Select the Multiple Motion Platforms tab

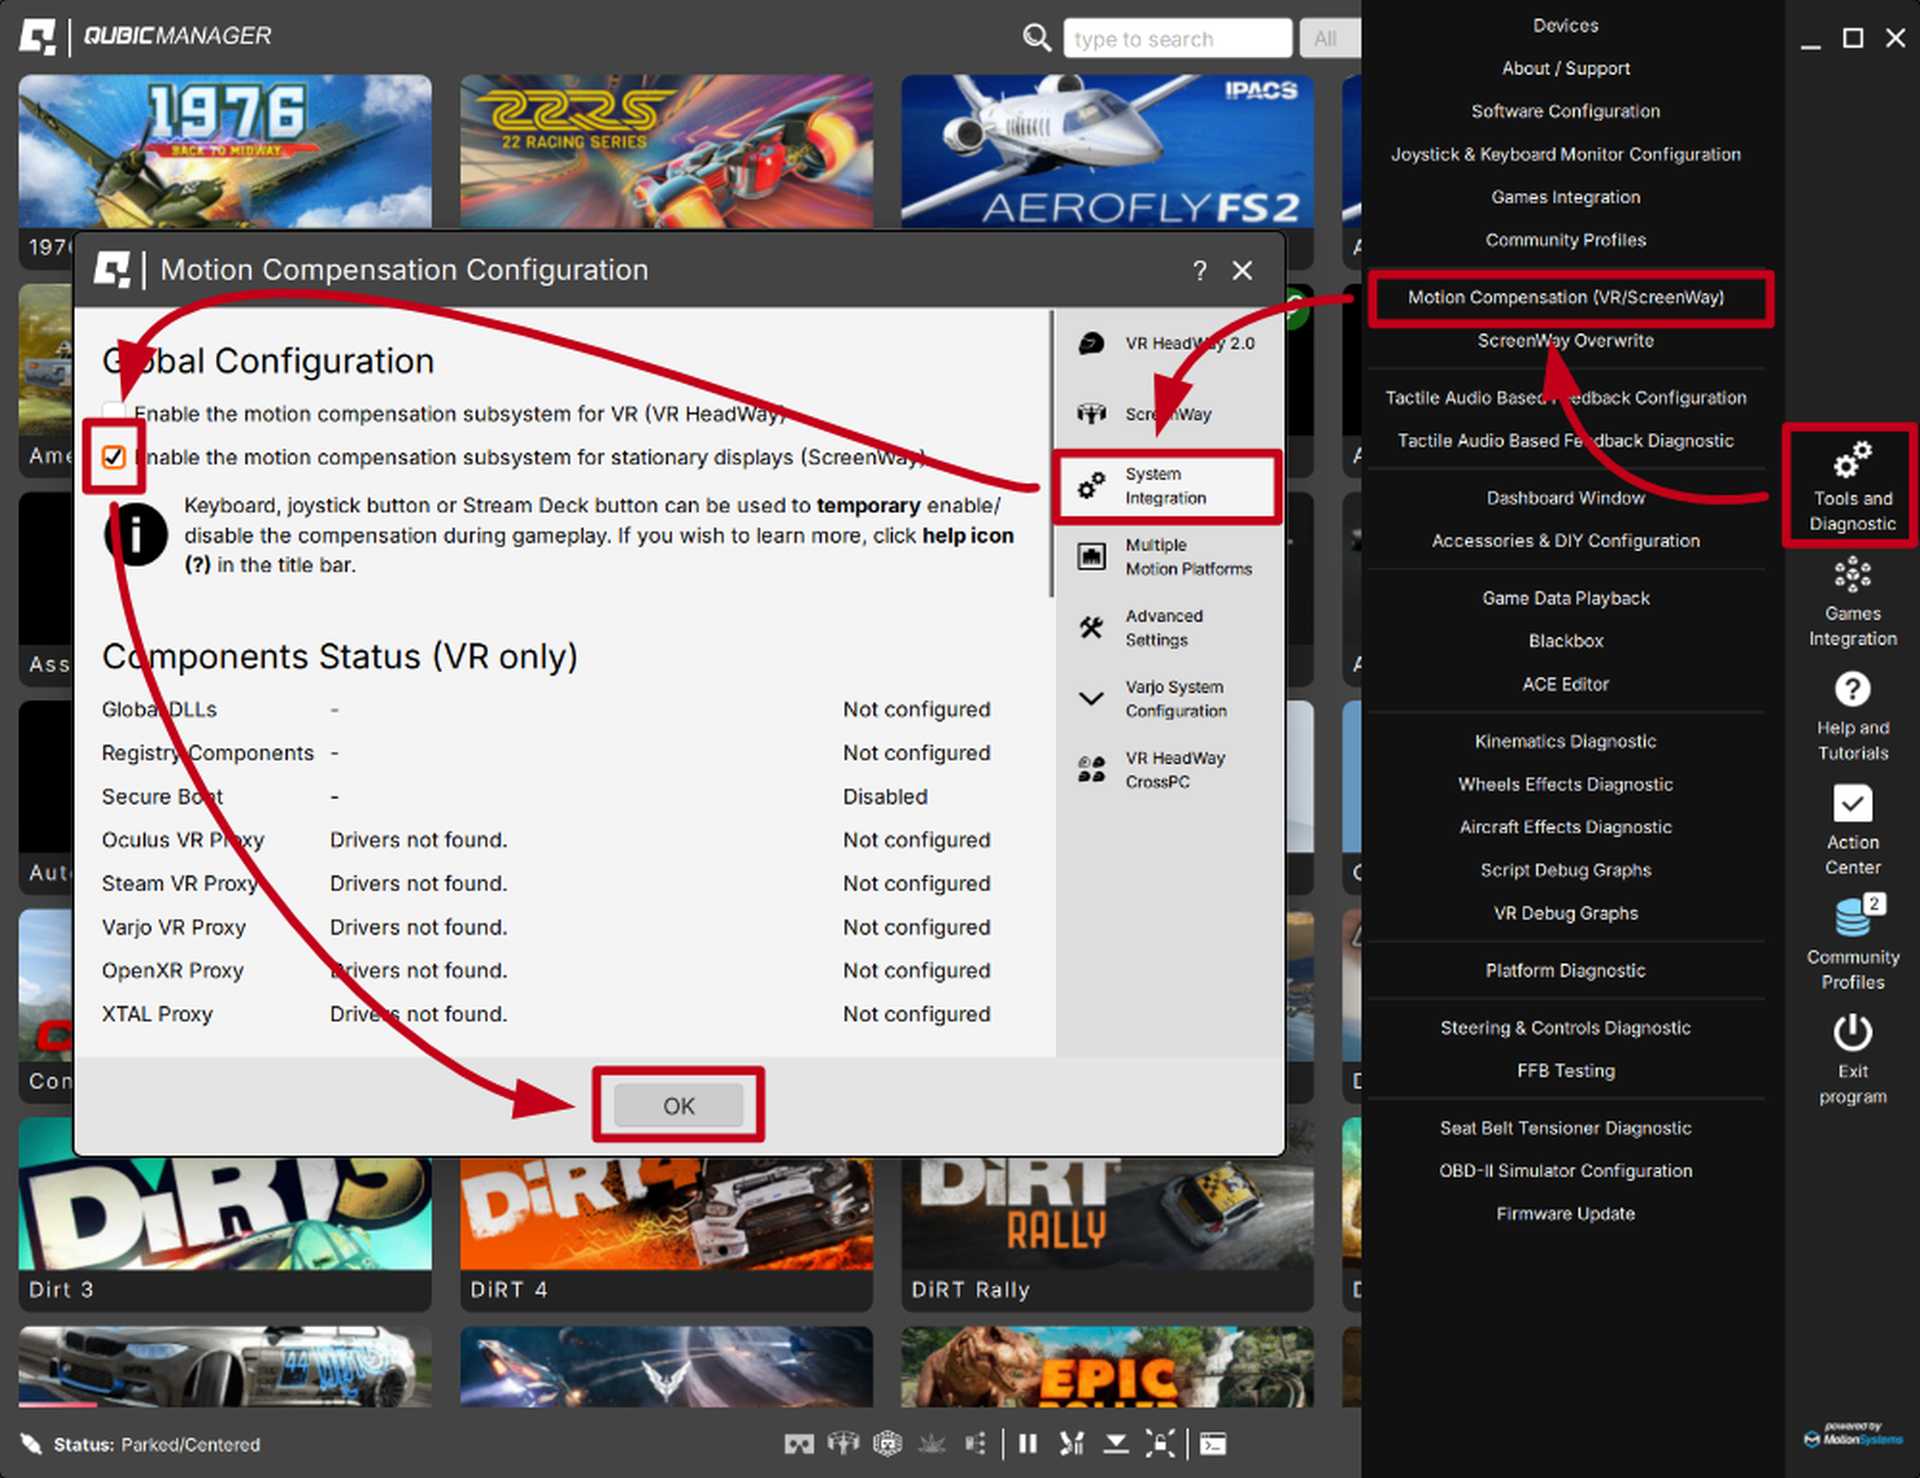pos(1167,557)
